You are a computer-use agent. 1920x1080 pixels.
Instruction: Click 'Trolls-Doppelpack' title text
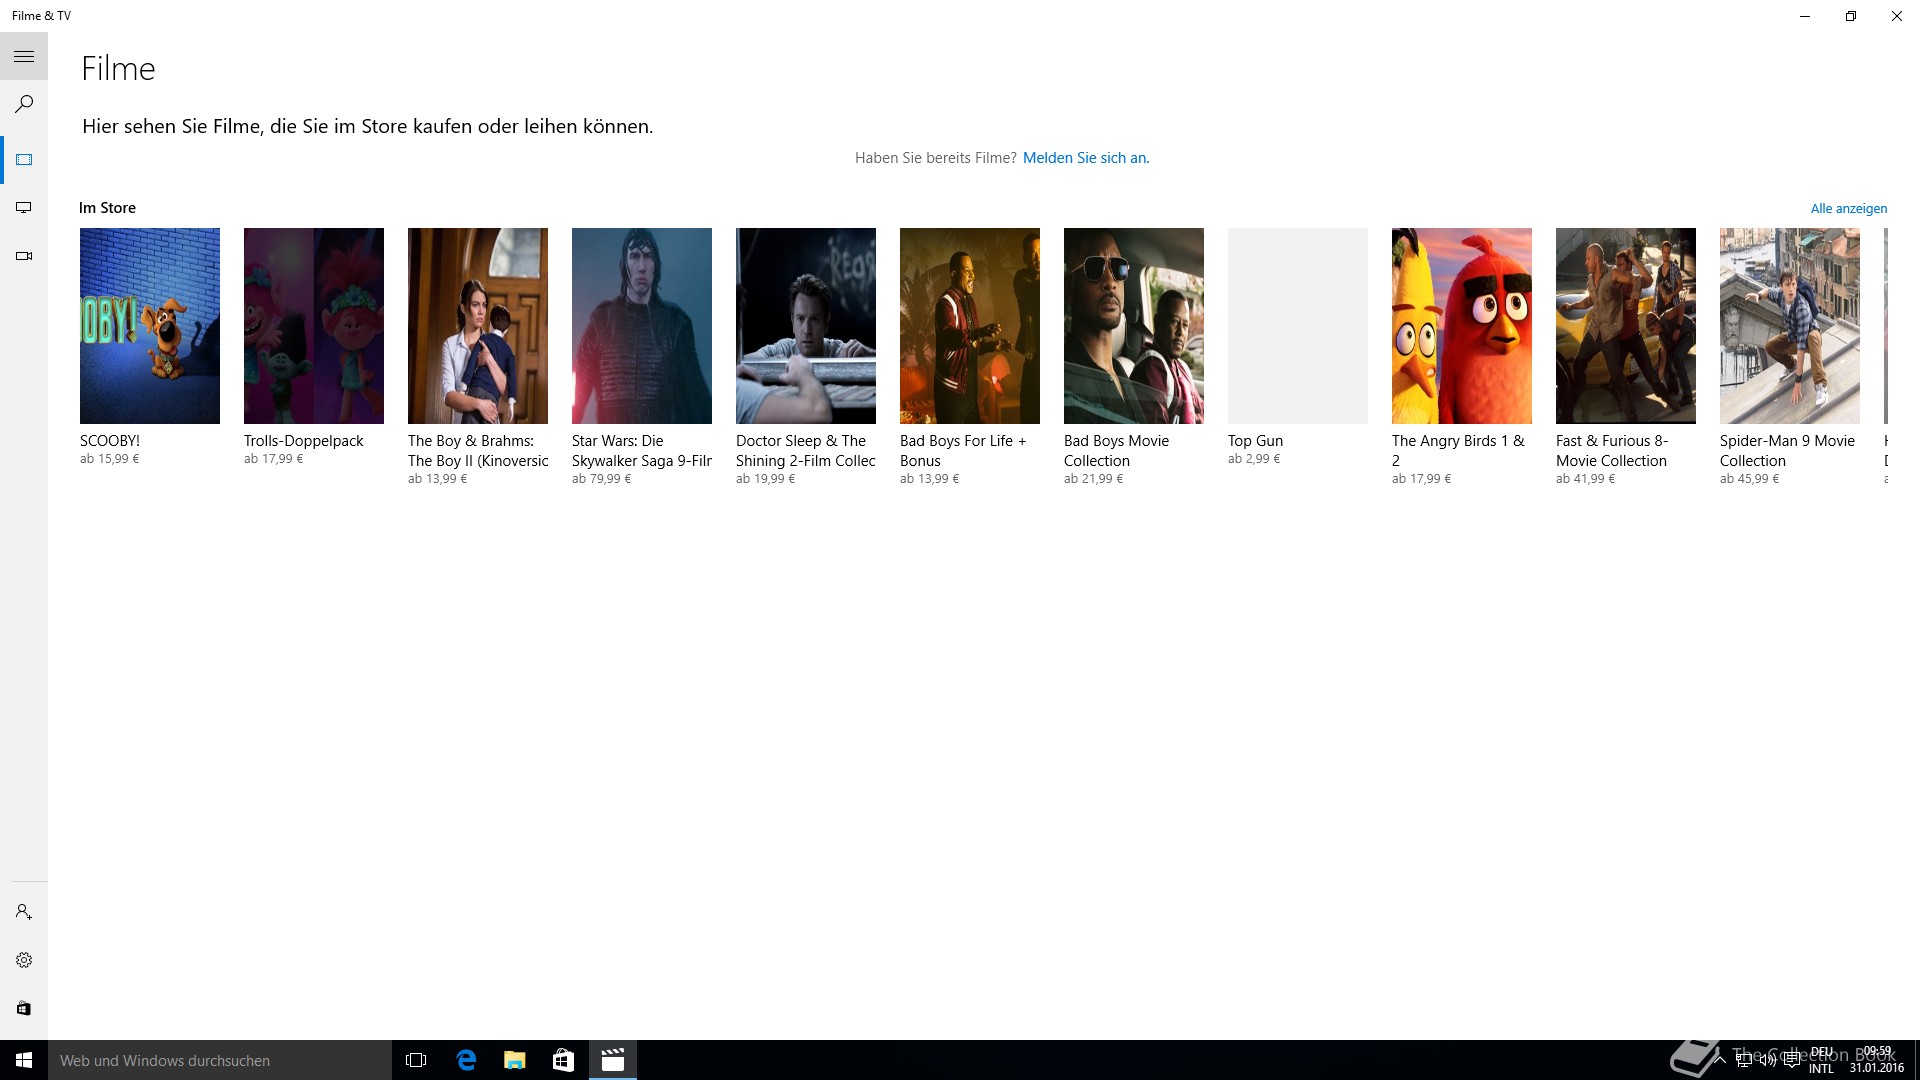[x=304, y=441]
